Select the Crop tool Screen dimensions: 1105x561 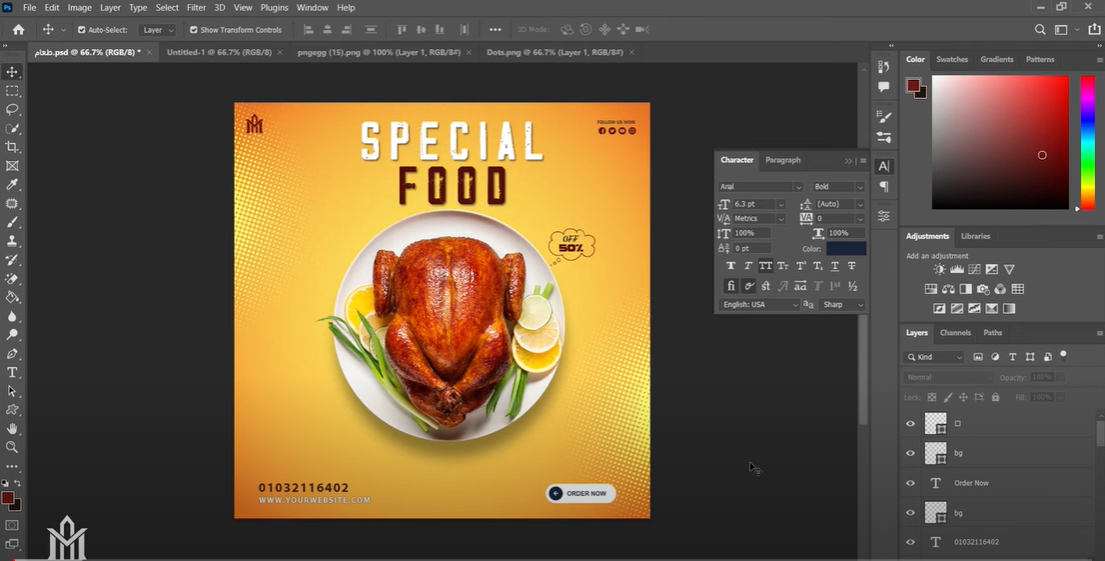12,147
